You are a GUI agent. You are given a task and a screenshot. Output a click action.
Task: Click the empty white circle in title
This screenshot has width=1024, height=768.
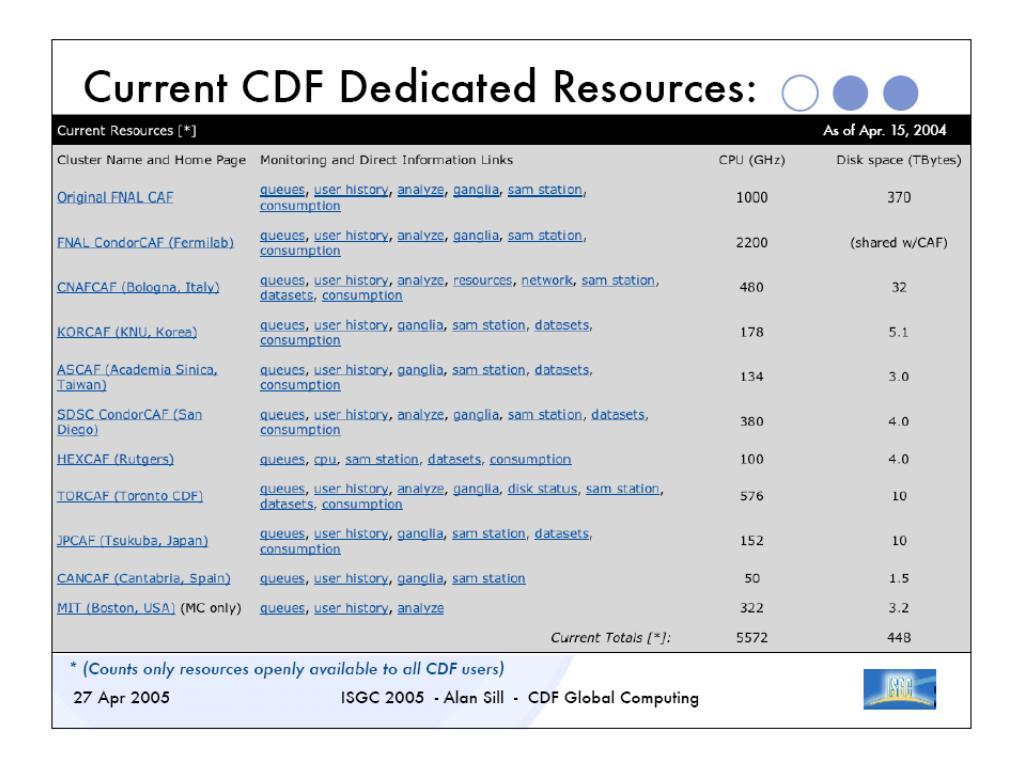click(799, 93)
